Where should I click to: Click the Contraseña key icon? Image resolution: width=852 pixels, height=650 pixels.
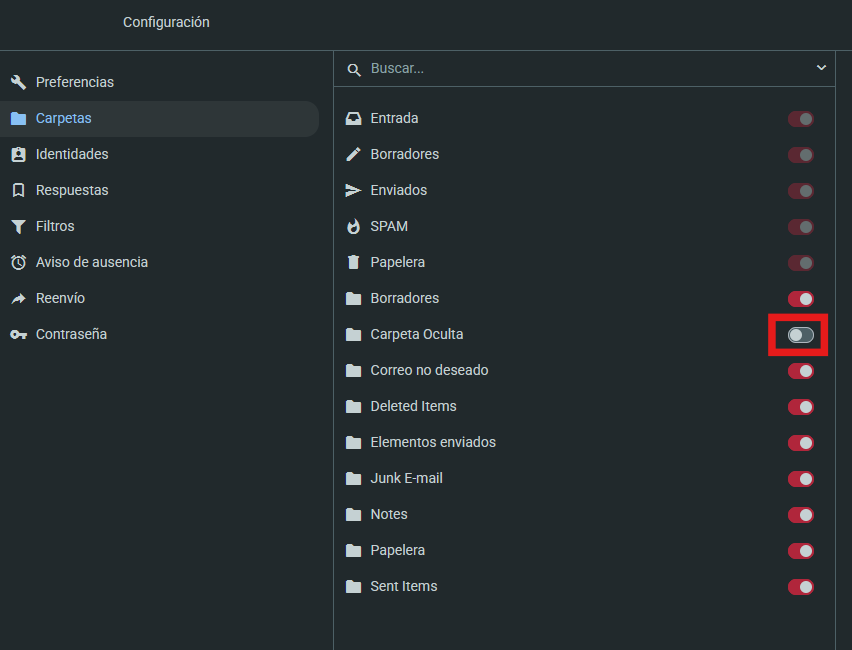(18, 334)
